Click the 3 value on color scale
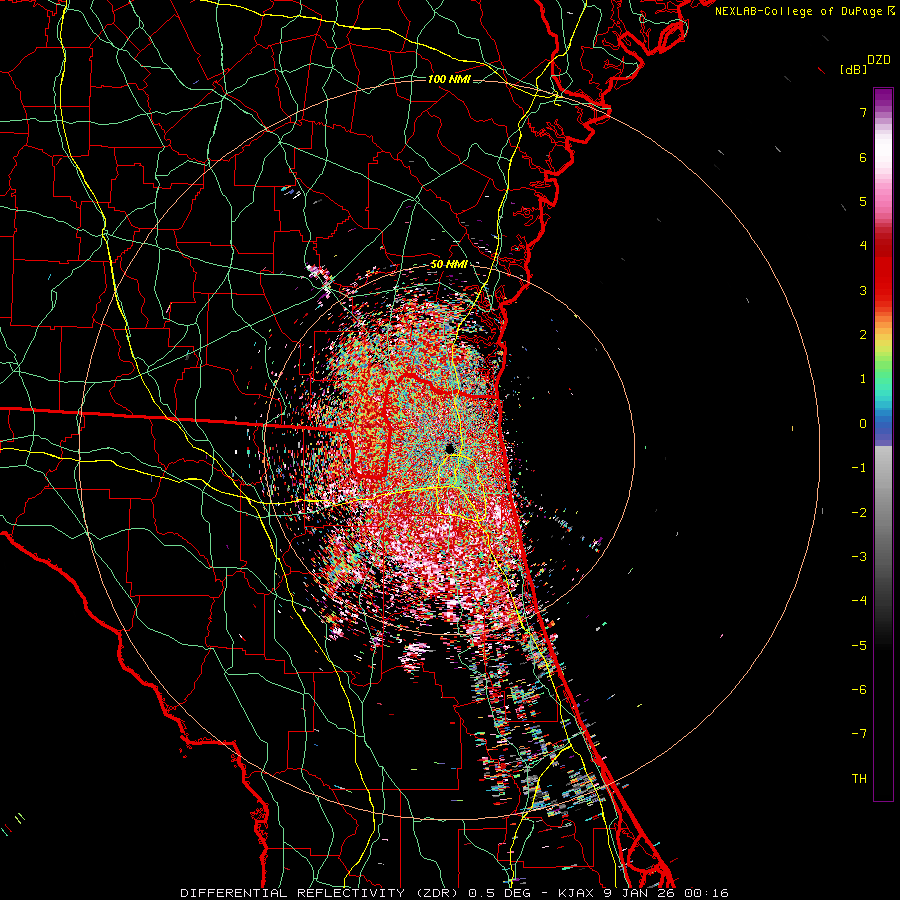Image resolution: width=900 pixels, height=900 pixels. click(863, 290)
